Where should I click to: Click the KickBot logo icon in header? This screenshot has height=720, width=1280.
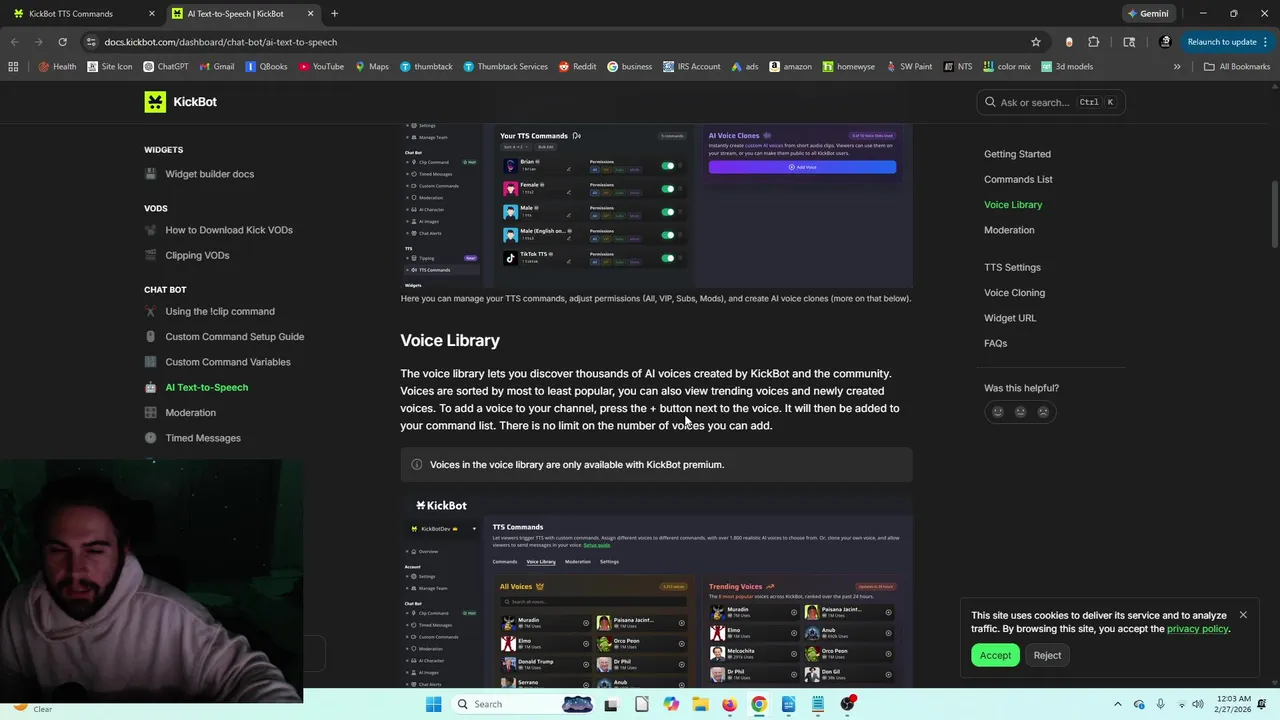coord(155,102)
